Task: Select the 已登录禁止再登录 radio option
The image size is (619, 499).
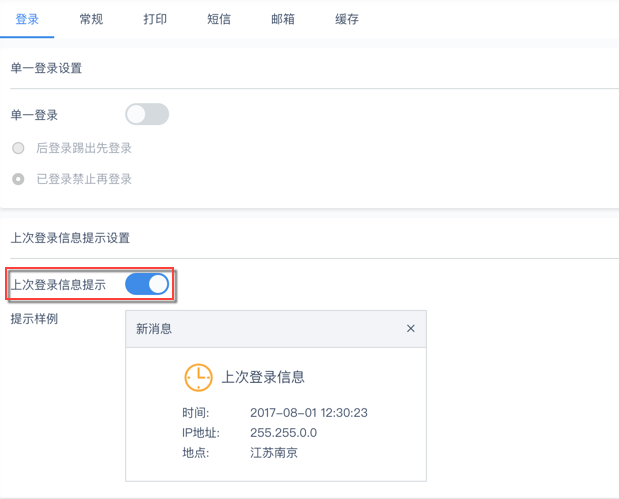Action: (18, 179)
